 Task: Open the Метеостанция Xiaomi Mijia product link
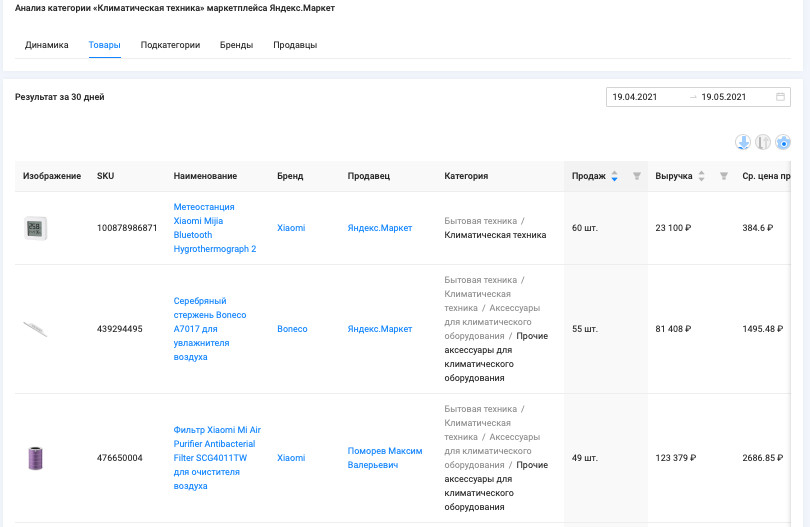coord(215,228)
